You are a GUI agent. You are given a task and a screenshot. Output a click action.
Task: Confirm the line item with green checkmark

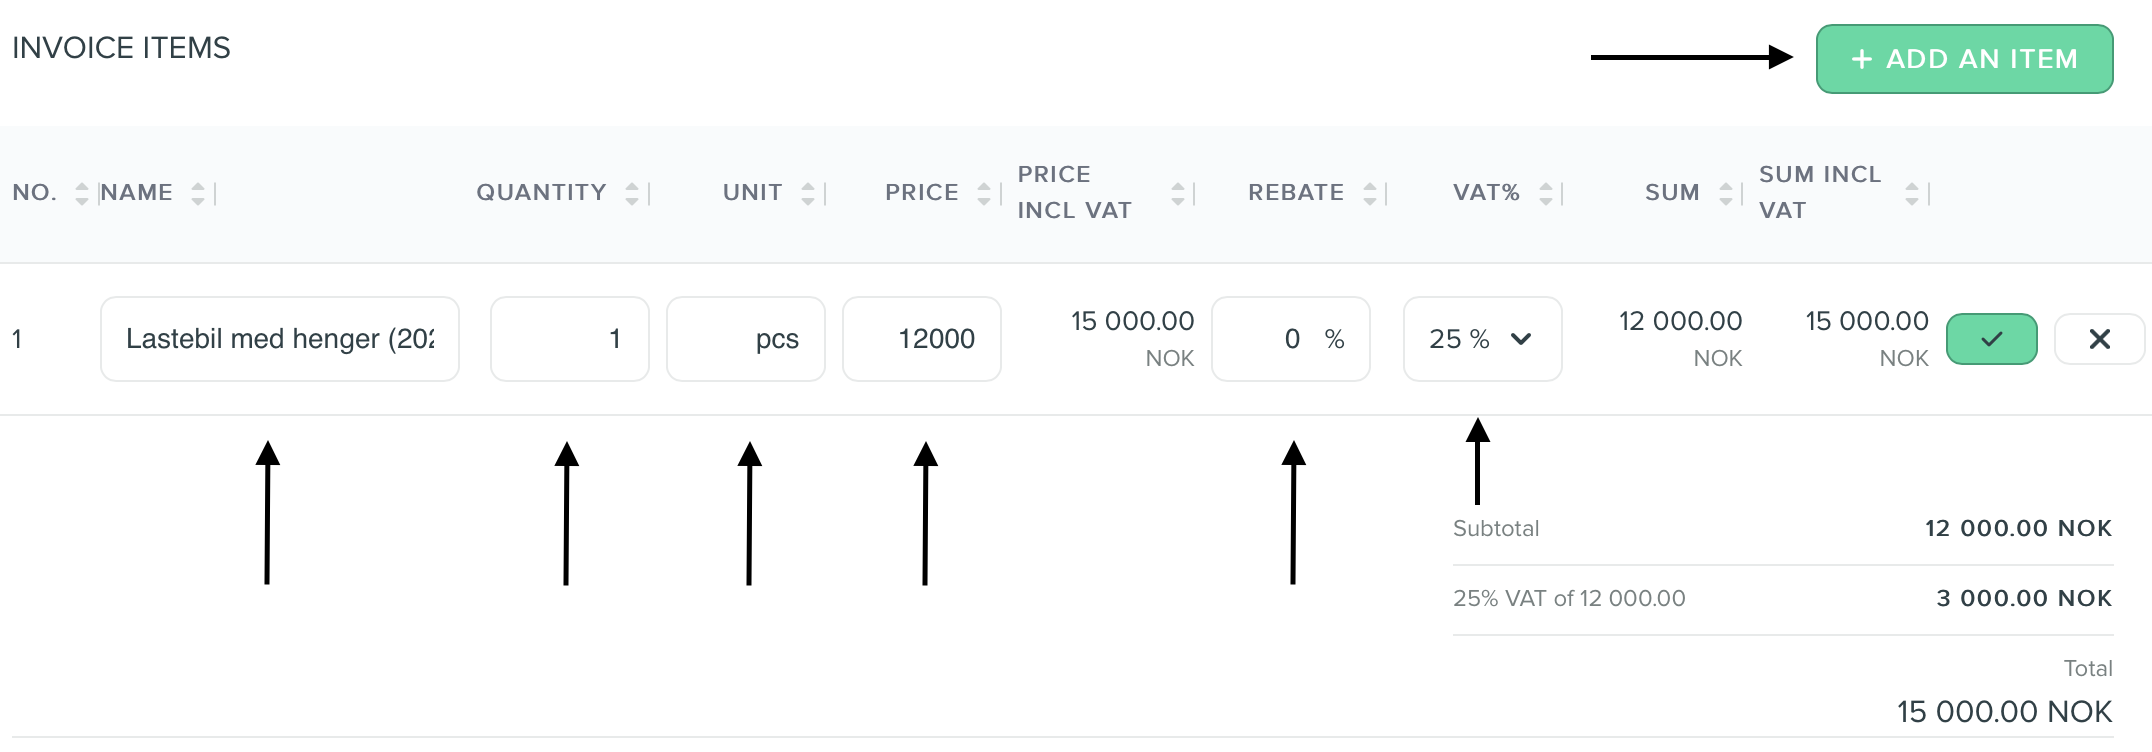1991,339
